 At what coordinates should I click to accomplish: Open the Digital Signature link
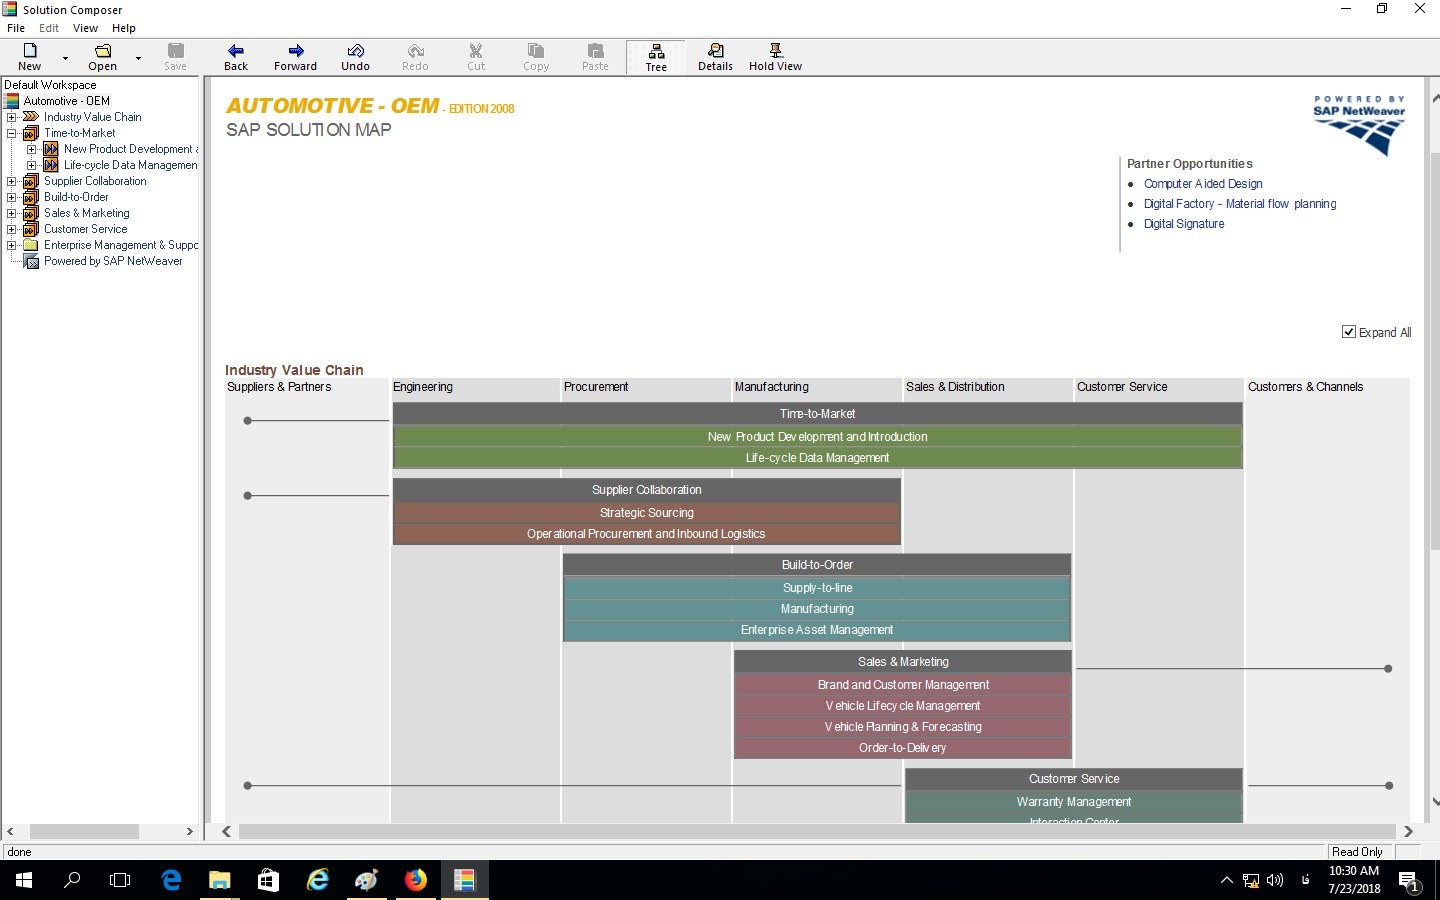tap(1184, 224)
